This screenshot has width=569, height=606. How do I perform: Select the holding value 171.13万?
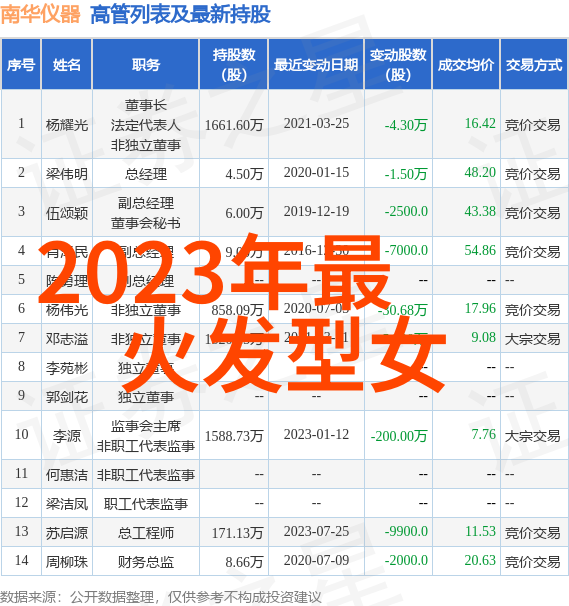point(237,533)
